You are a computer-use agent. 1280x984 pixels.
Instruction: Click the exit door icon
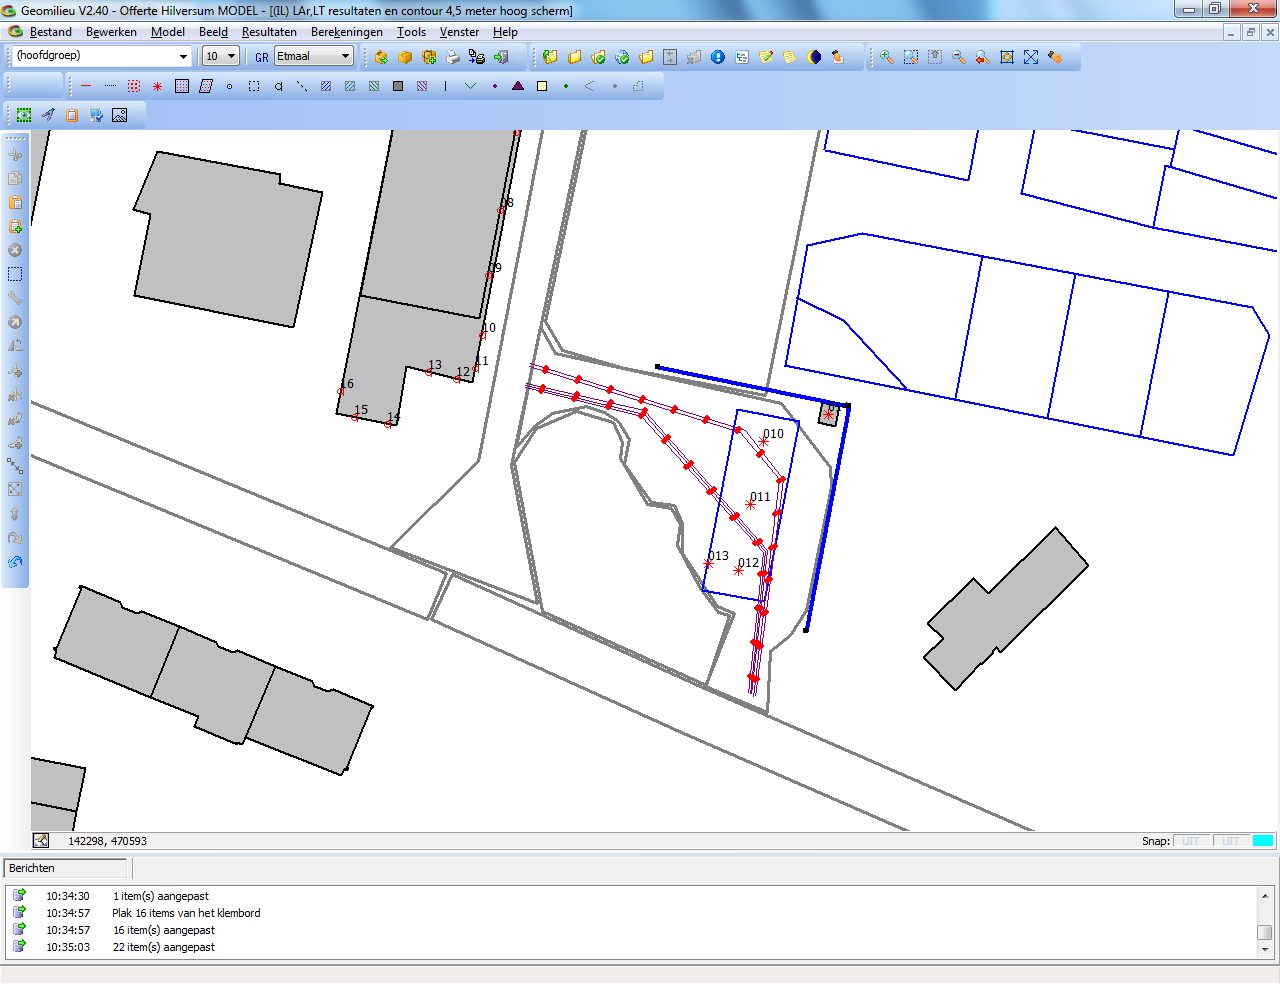[501, 57]
